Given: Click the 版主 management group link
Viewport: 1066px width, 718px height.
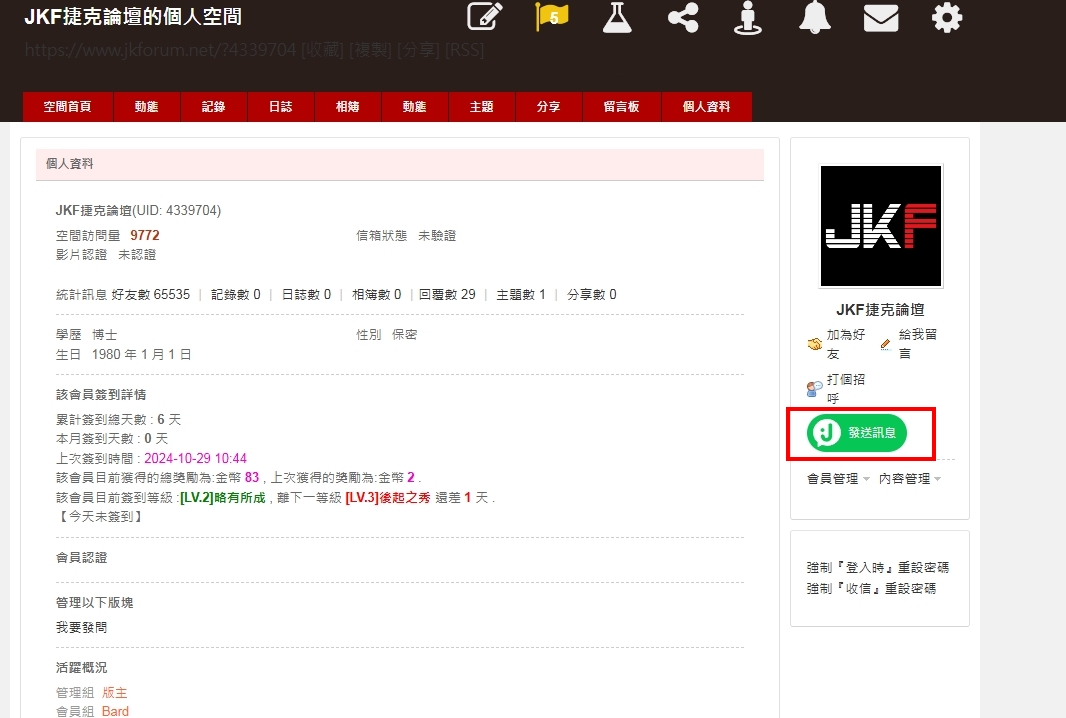Looking at the screenshot, I should [x=114, y=693].
